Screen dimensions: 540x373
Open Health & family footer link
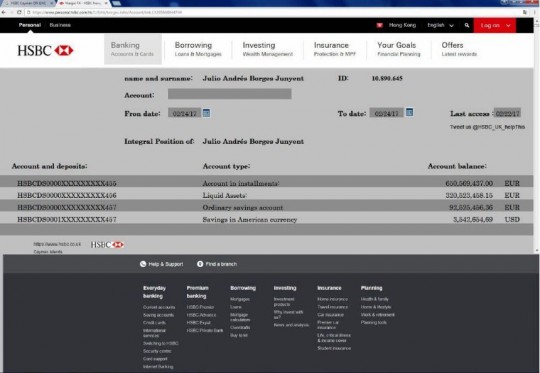pyautogui.click(x=374, y=299)
